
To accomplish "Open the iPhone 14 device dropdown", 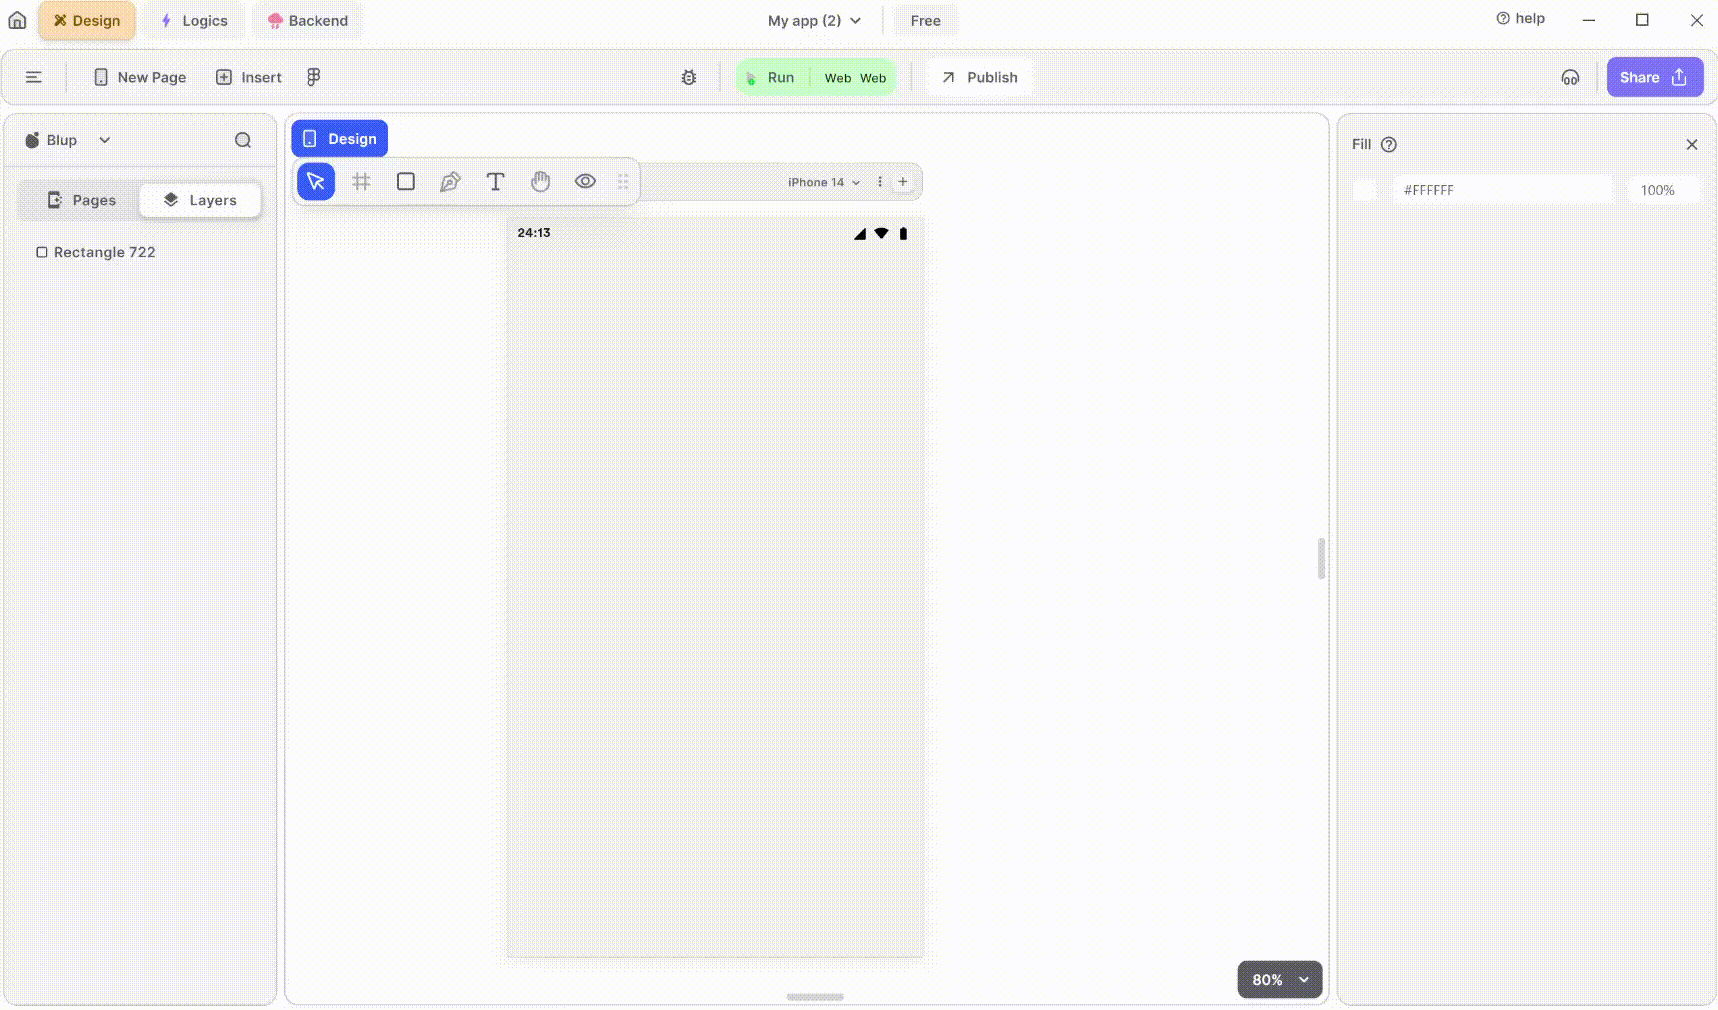I will coord(823,182).
